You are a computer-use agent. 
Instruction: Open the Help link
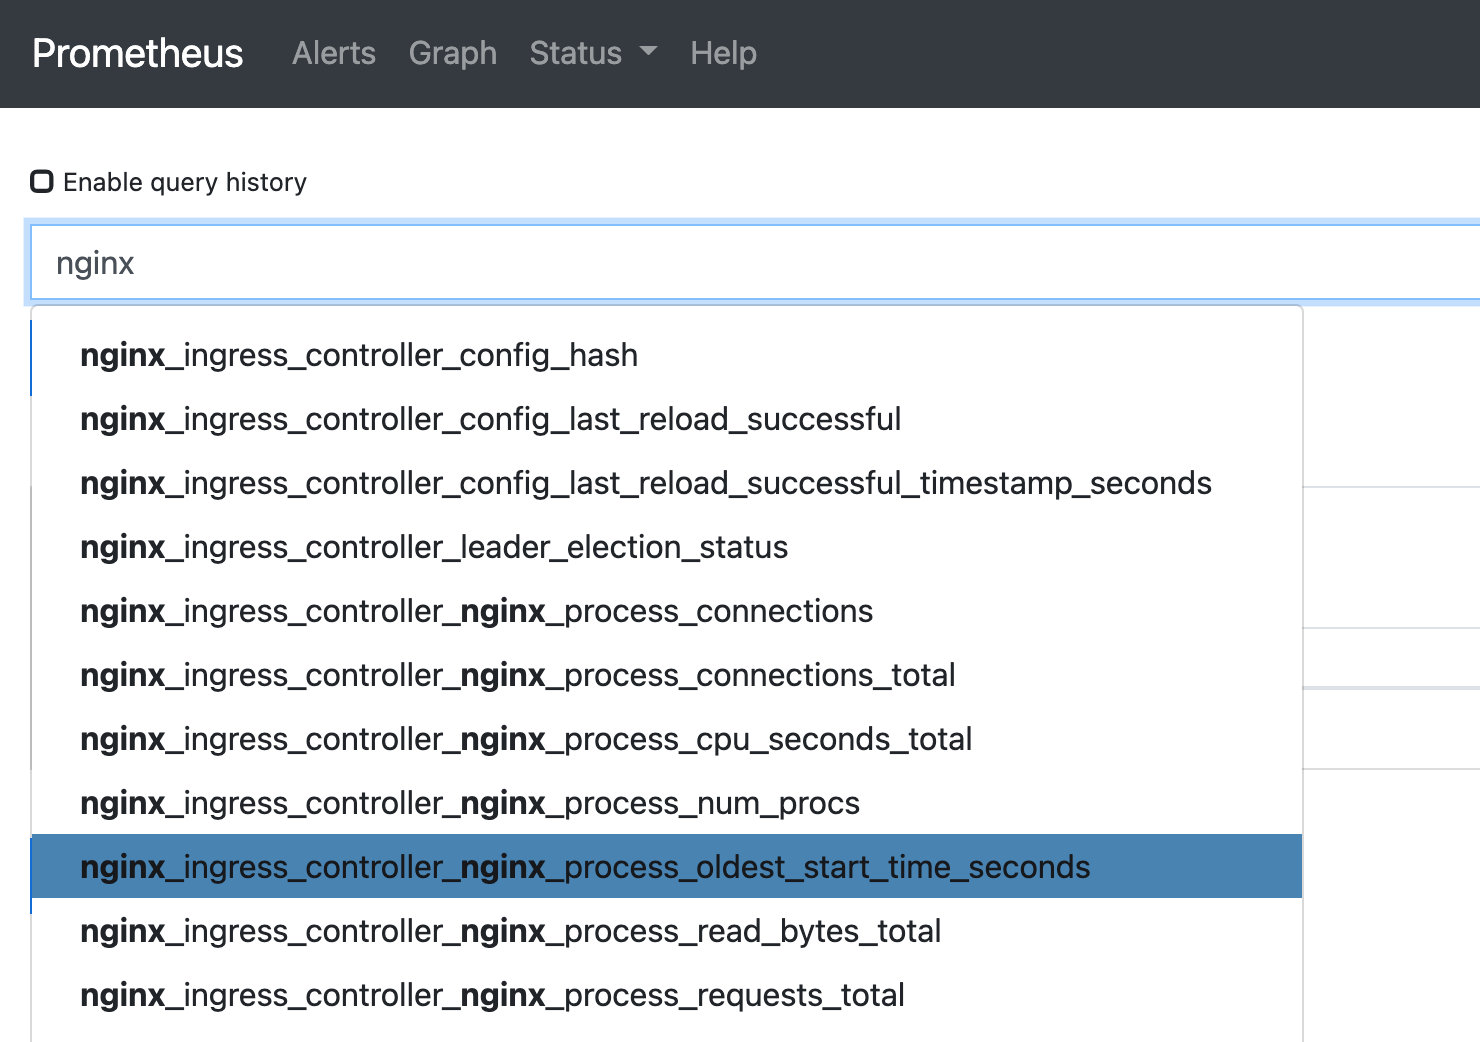pyautogui.click(x=723, y=53)
